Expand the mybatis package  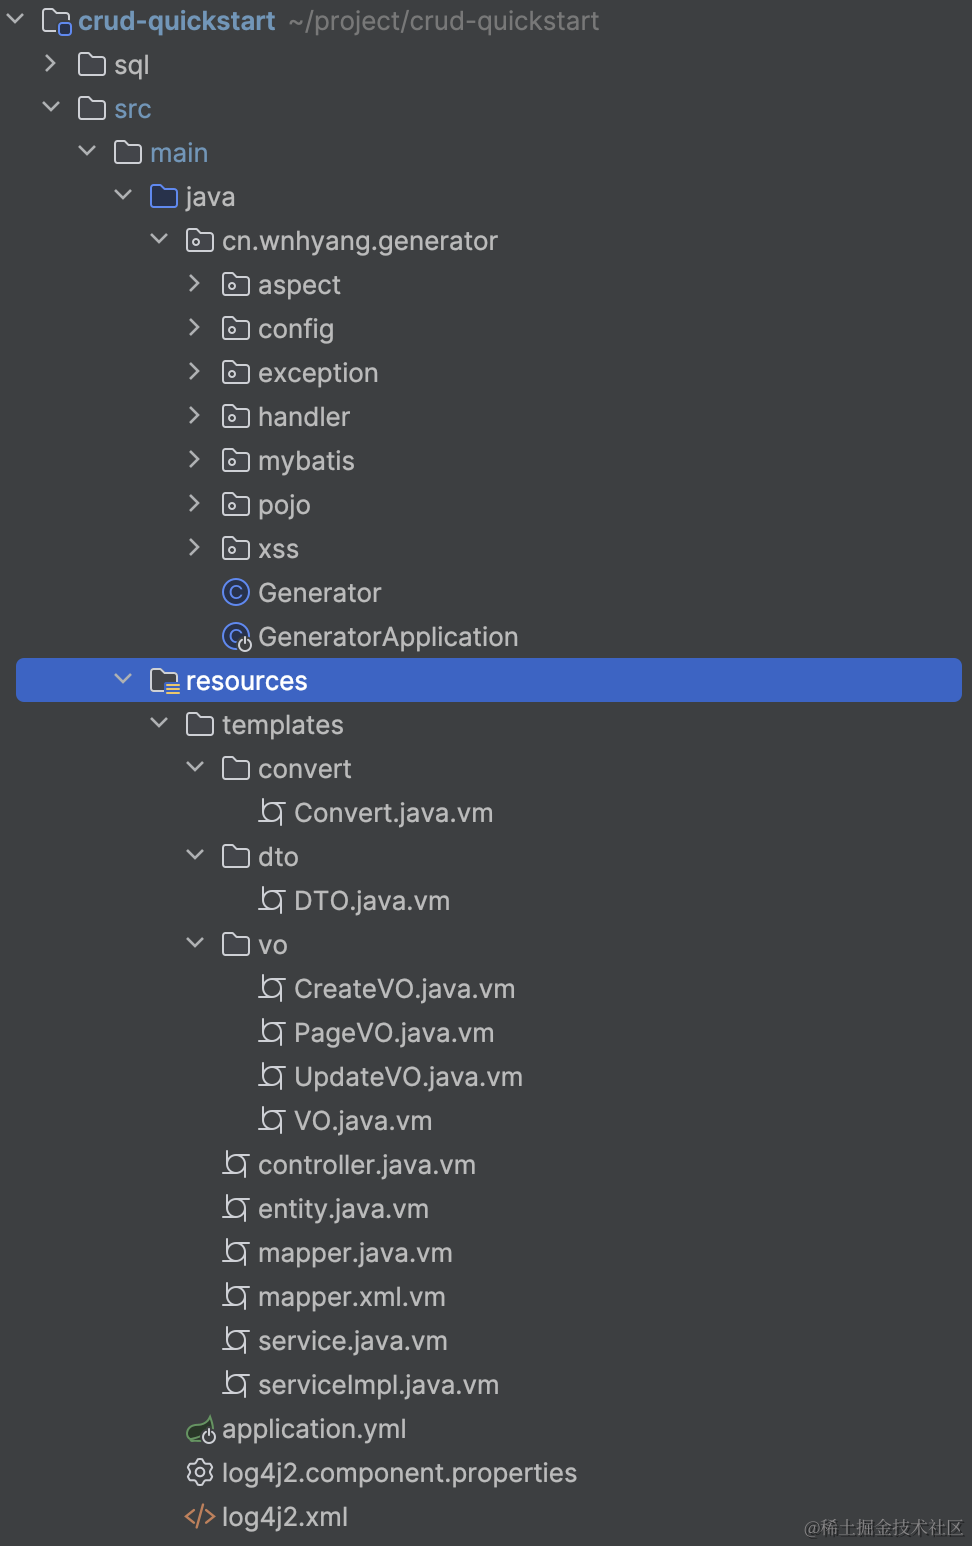(193, 460)
